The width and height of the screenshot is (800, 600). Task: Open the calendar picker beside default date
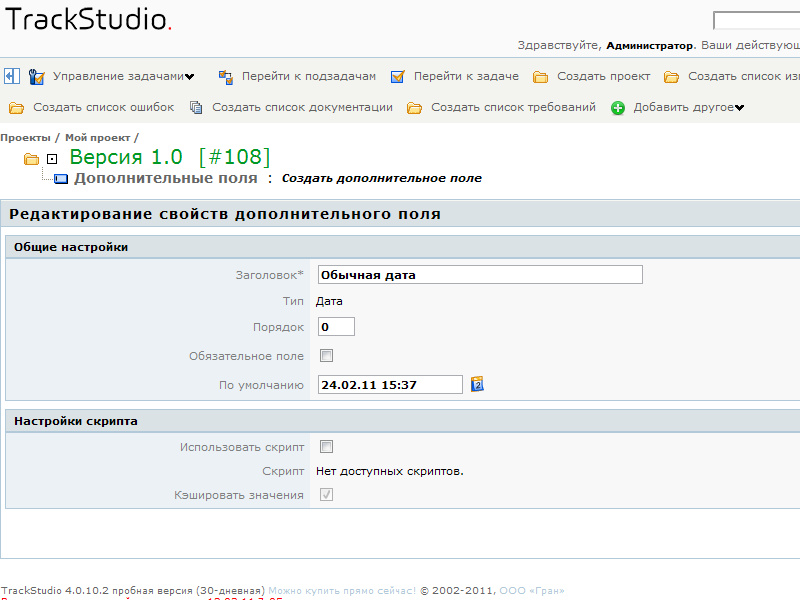pyautogui.click(x=477, y=384)
